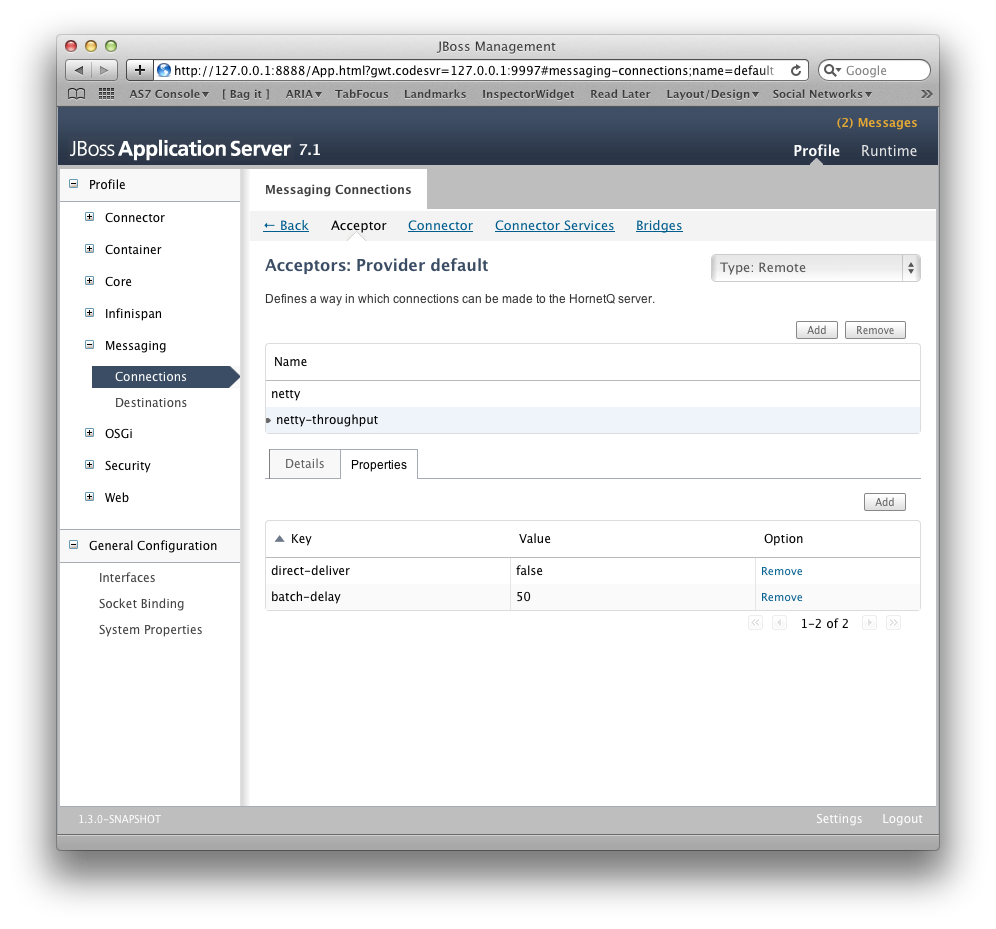Go to first page of properties table
Viewport: 996px width, 929px height.
[755, 623]
